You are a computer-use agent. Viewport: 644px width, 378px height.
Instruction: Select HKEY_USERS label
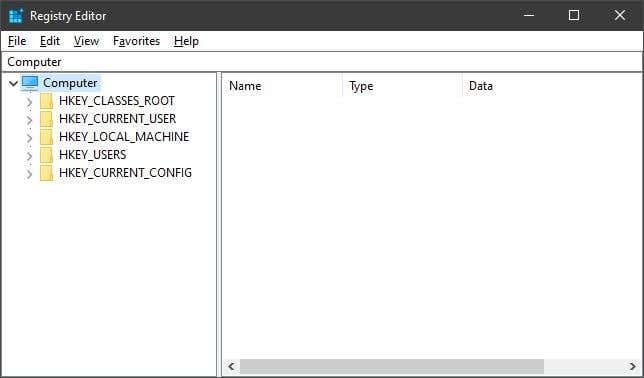[x=92, y=155]
